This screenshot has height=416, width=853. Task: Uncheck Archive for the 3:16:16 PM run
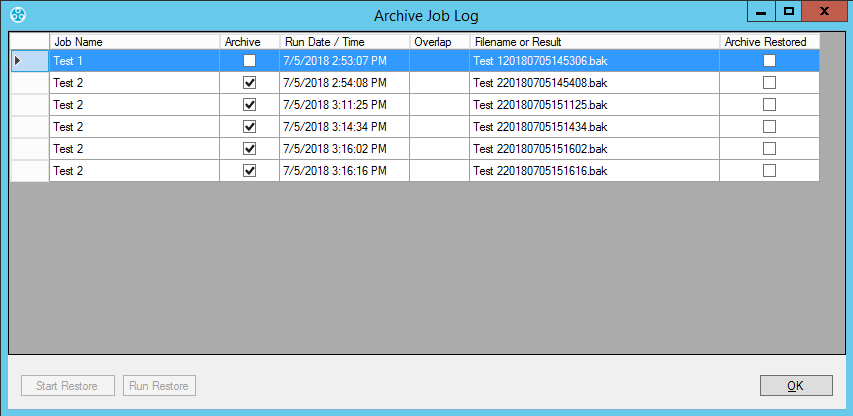click(249, 171)
